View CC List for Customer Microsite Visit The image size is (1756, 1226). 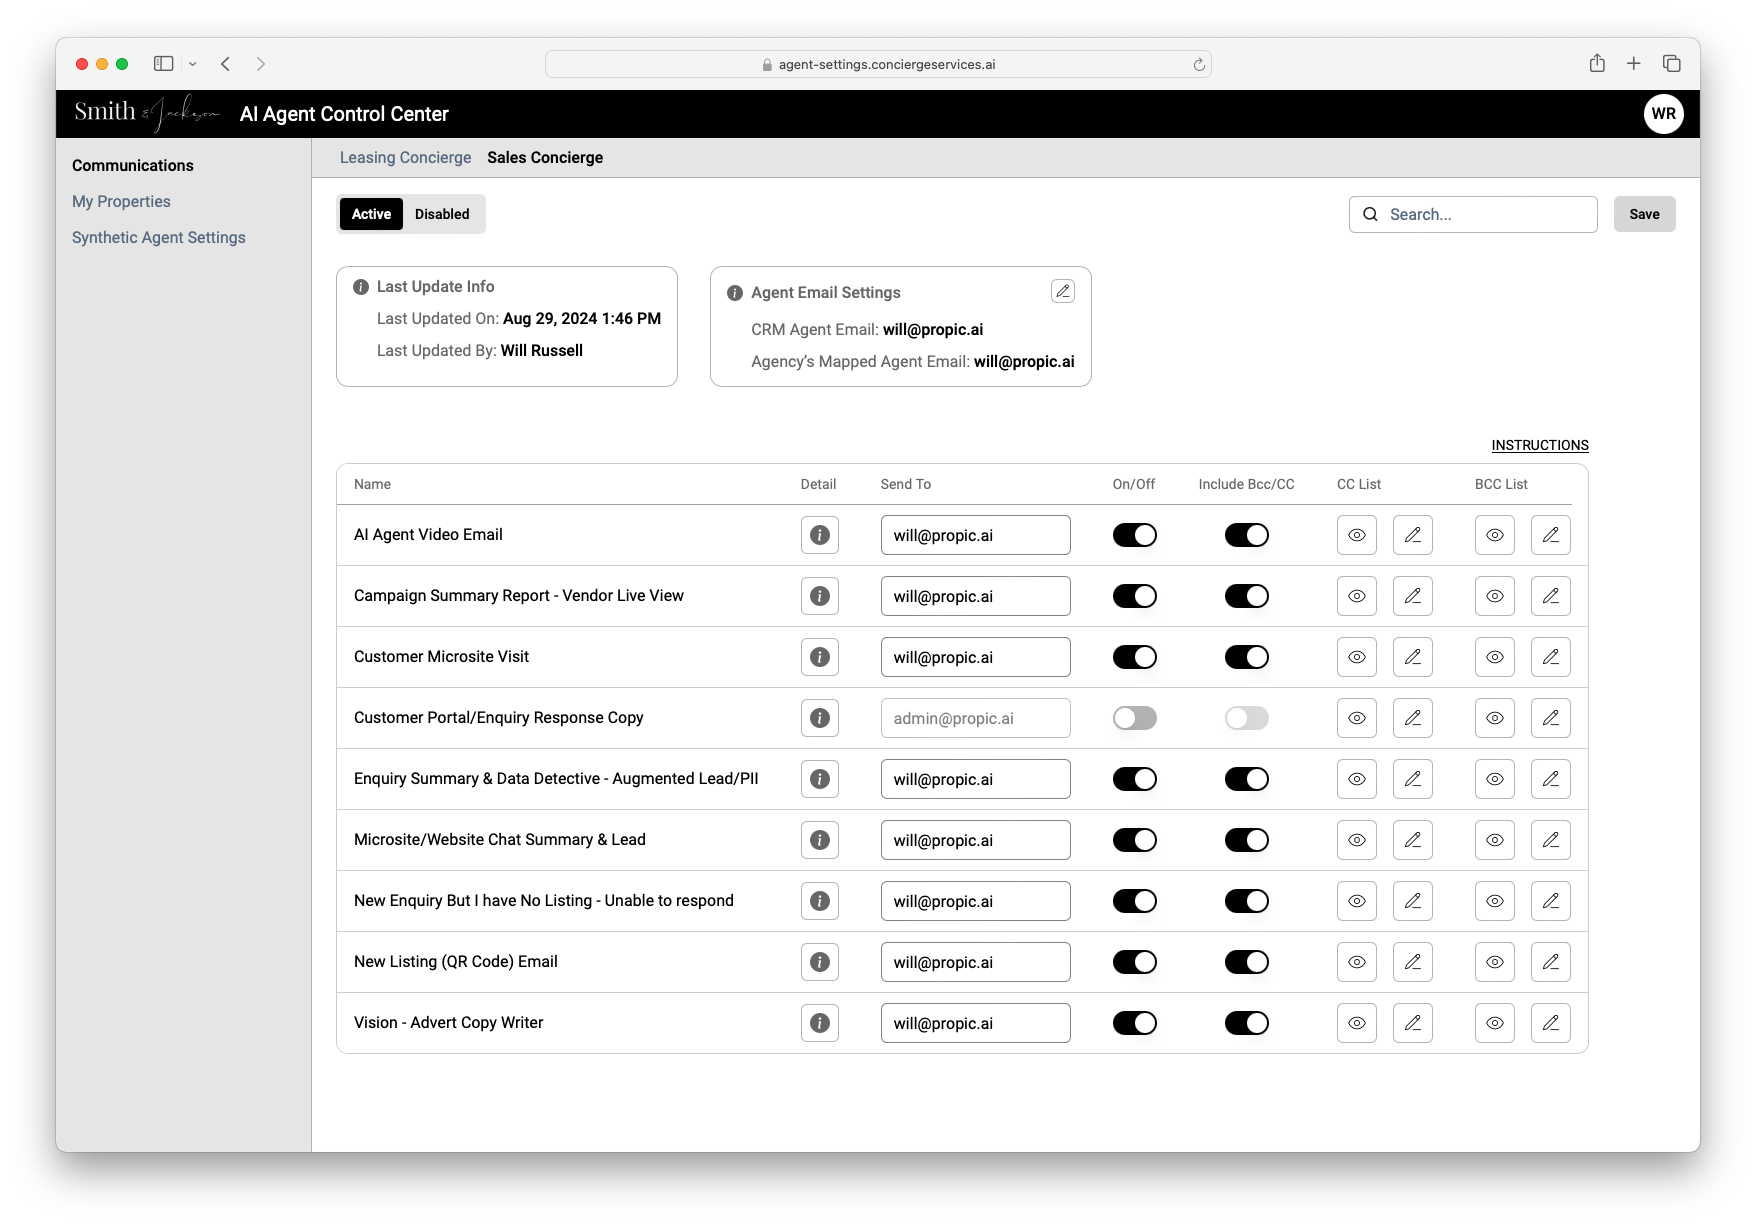[x=1356, y=657]
